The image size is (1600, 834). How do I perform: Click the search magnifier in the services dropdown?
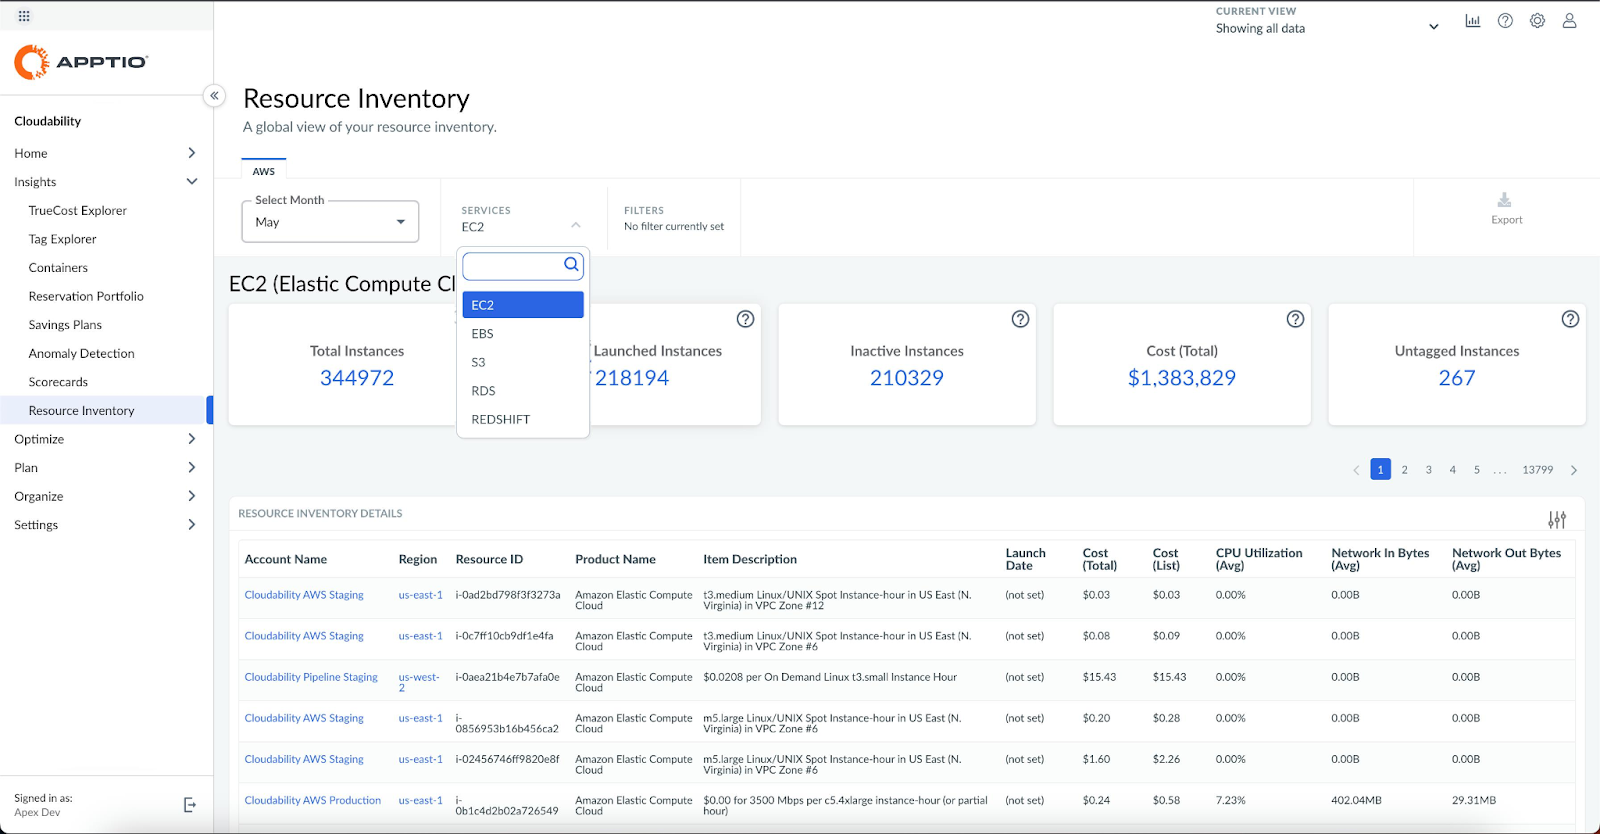571,265
